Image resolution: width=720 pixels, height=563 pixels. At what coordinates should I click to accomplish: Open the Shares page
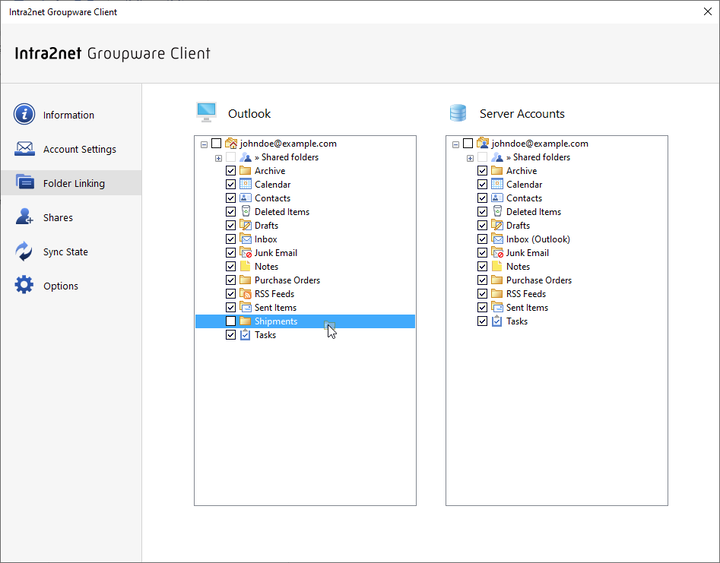click(x=71, y=217)
